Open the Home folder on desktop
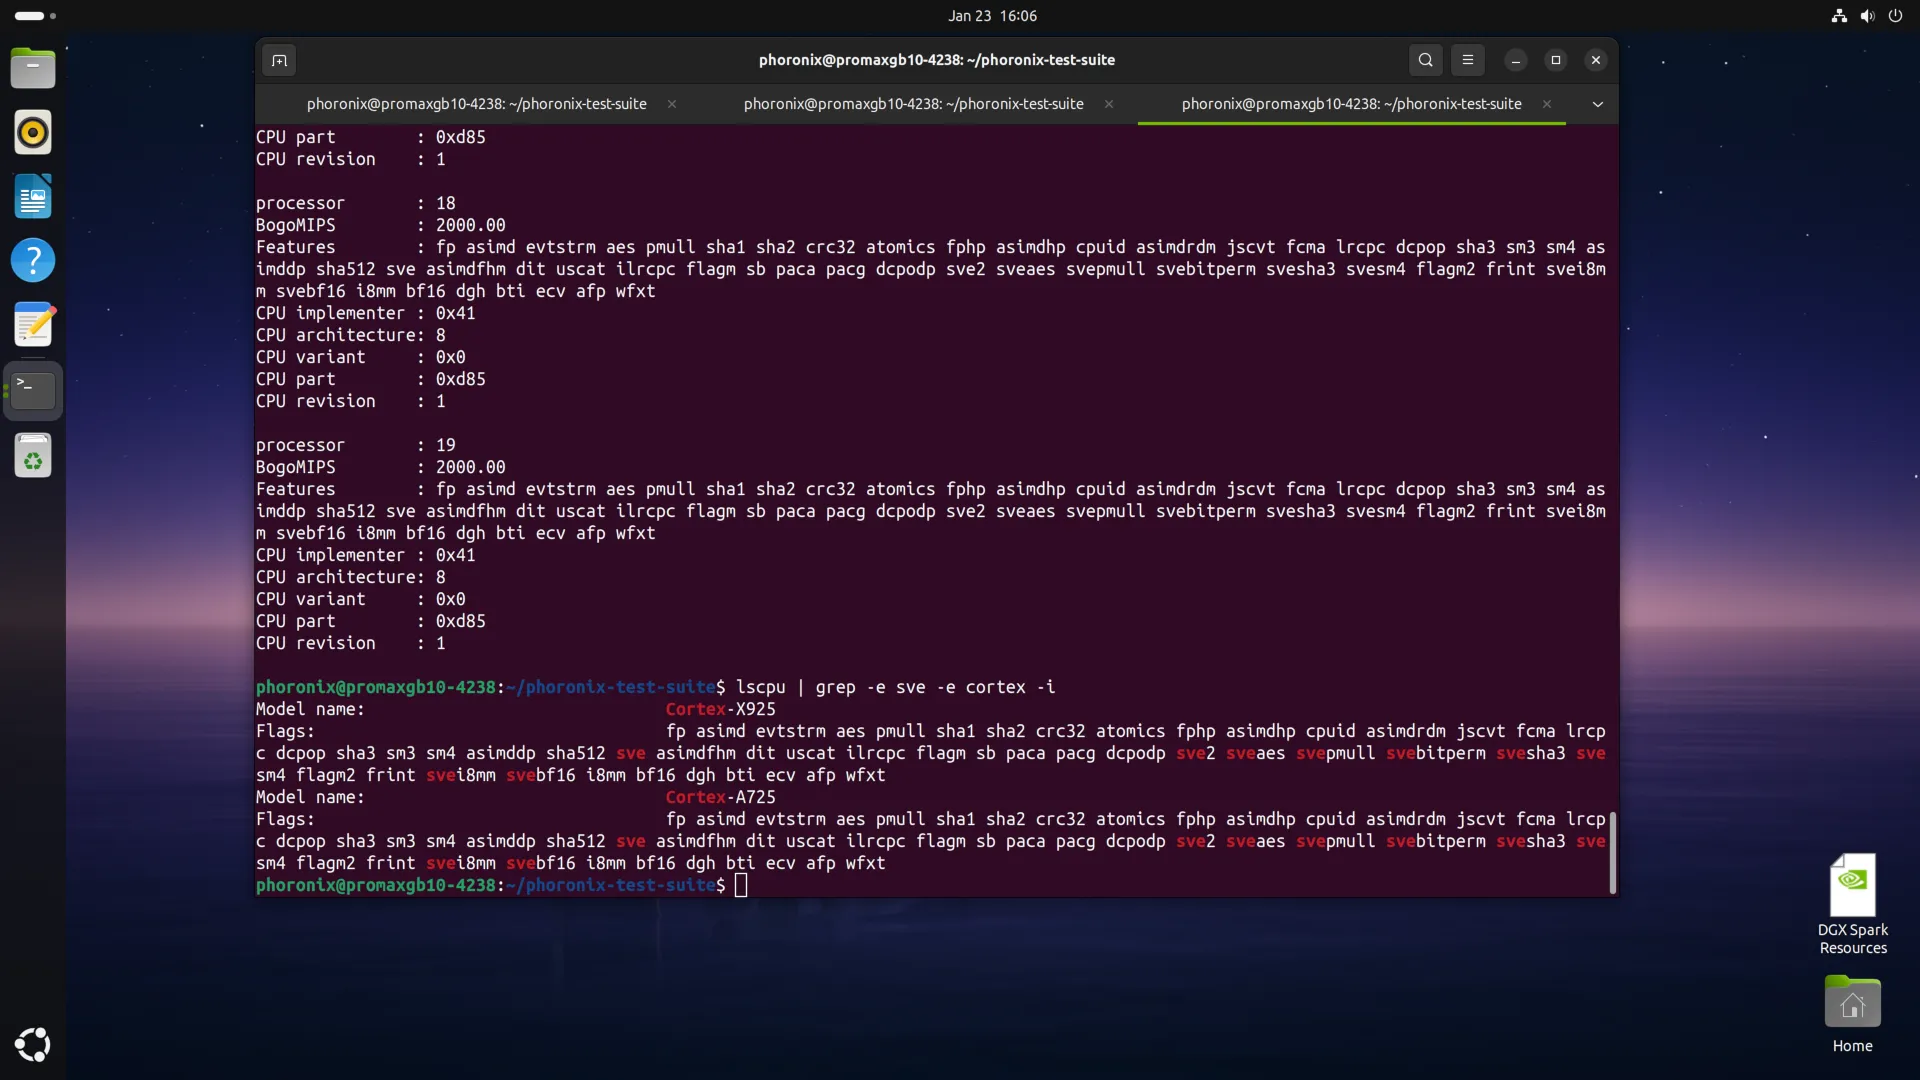 point(1852,1003)
